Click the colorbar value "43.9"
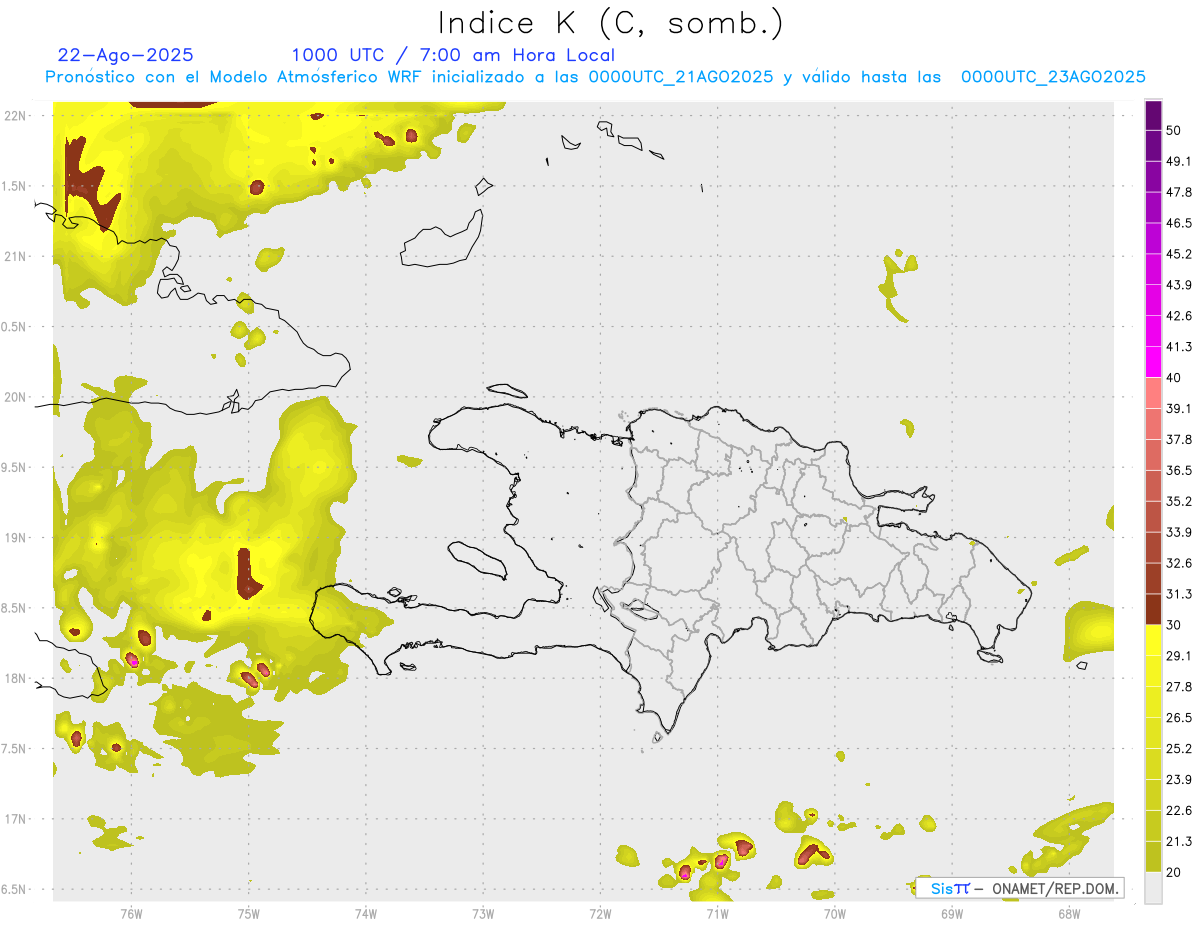This screenshot has height=927, width=1200. [1179, 285]
